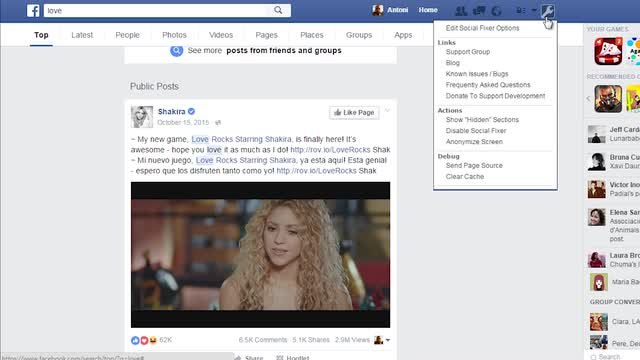Play the Shakira video
The height and width of the screenshot is (360, 640).
coord(260,255)
